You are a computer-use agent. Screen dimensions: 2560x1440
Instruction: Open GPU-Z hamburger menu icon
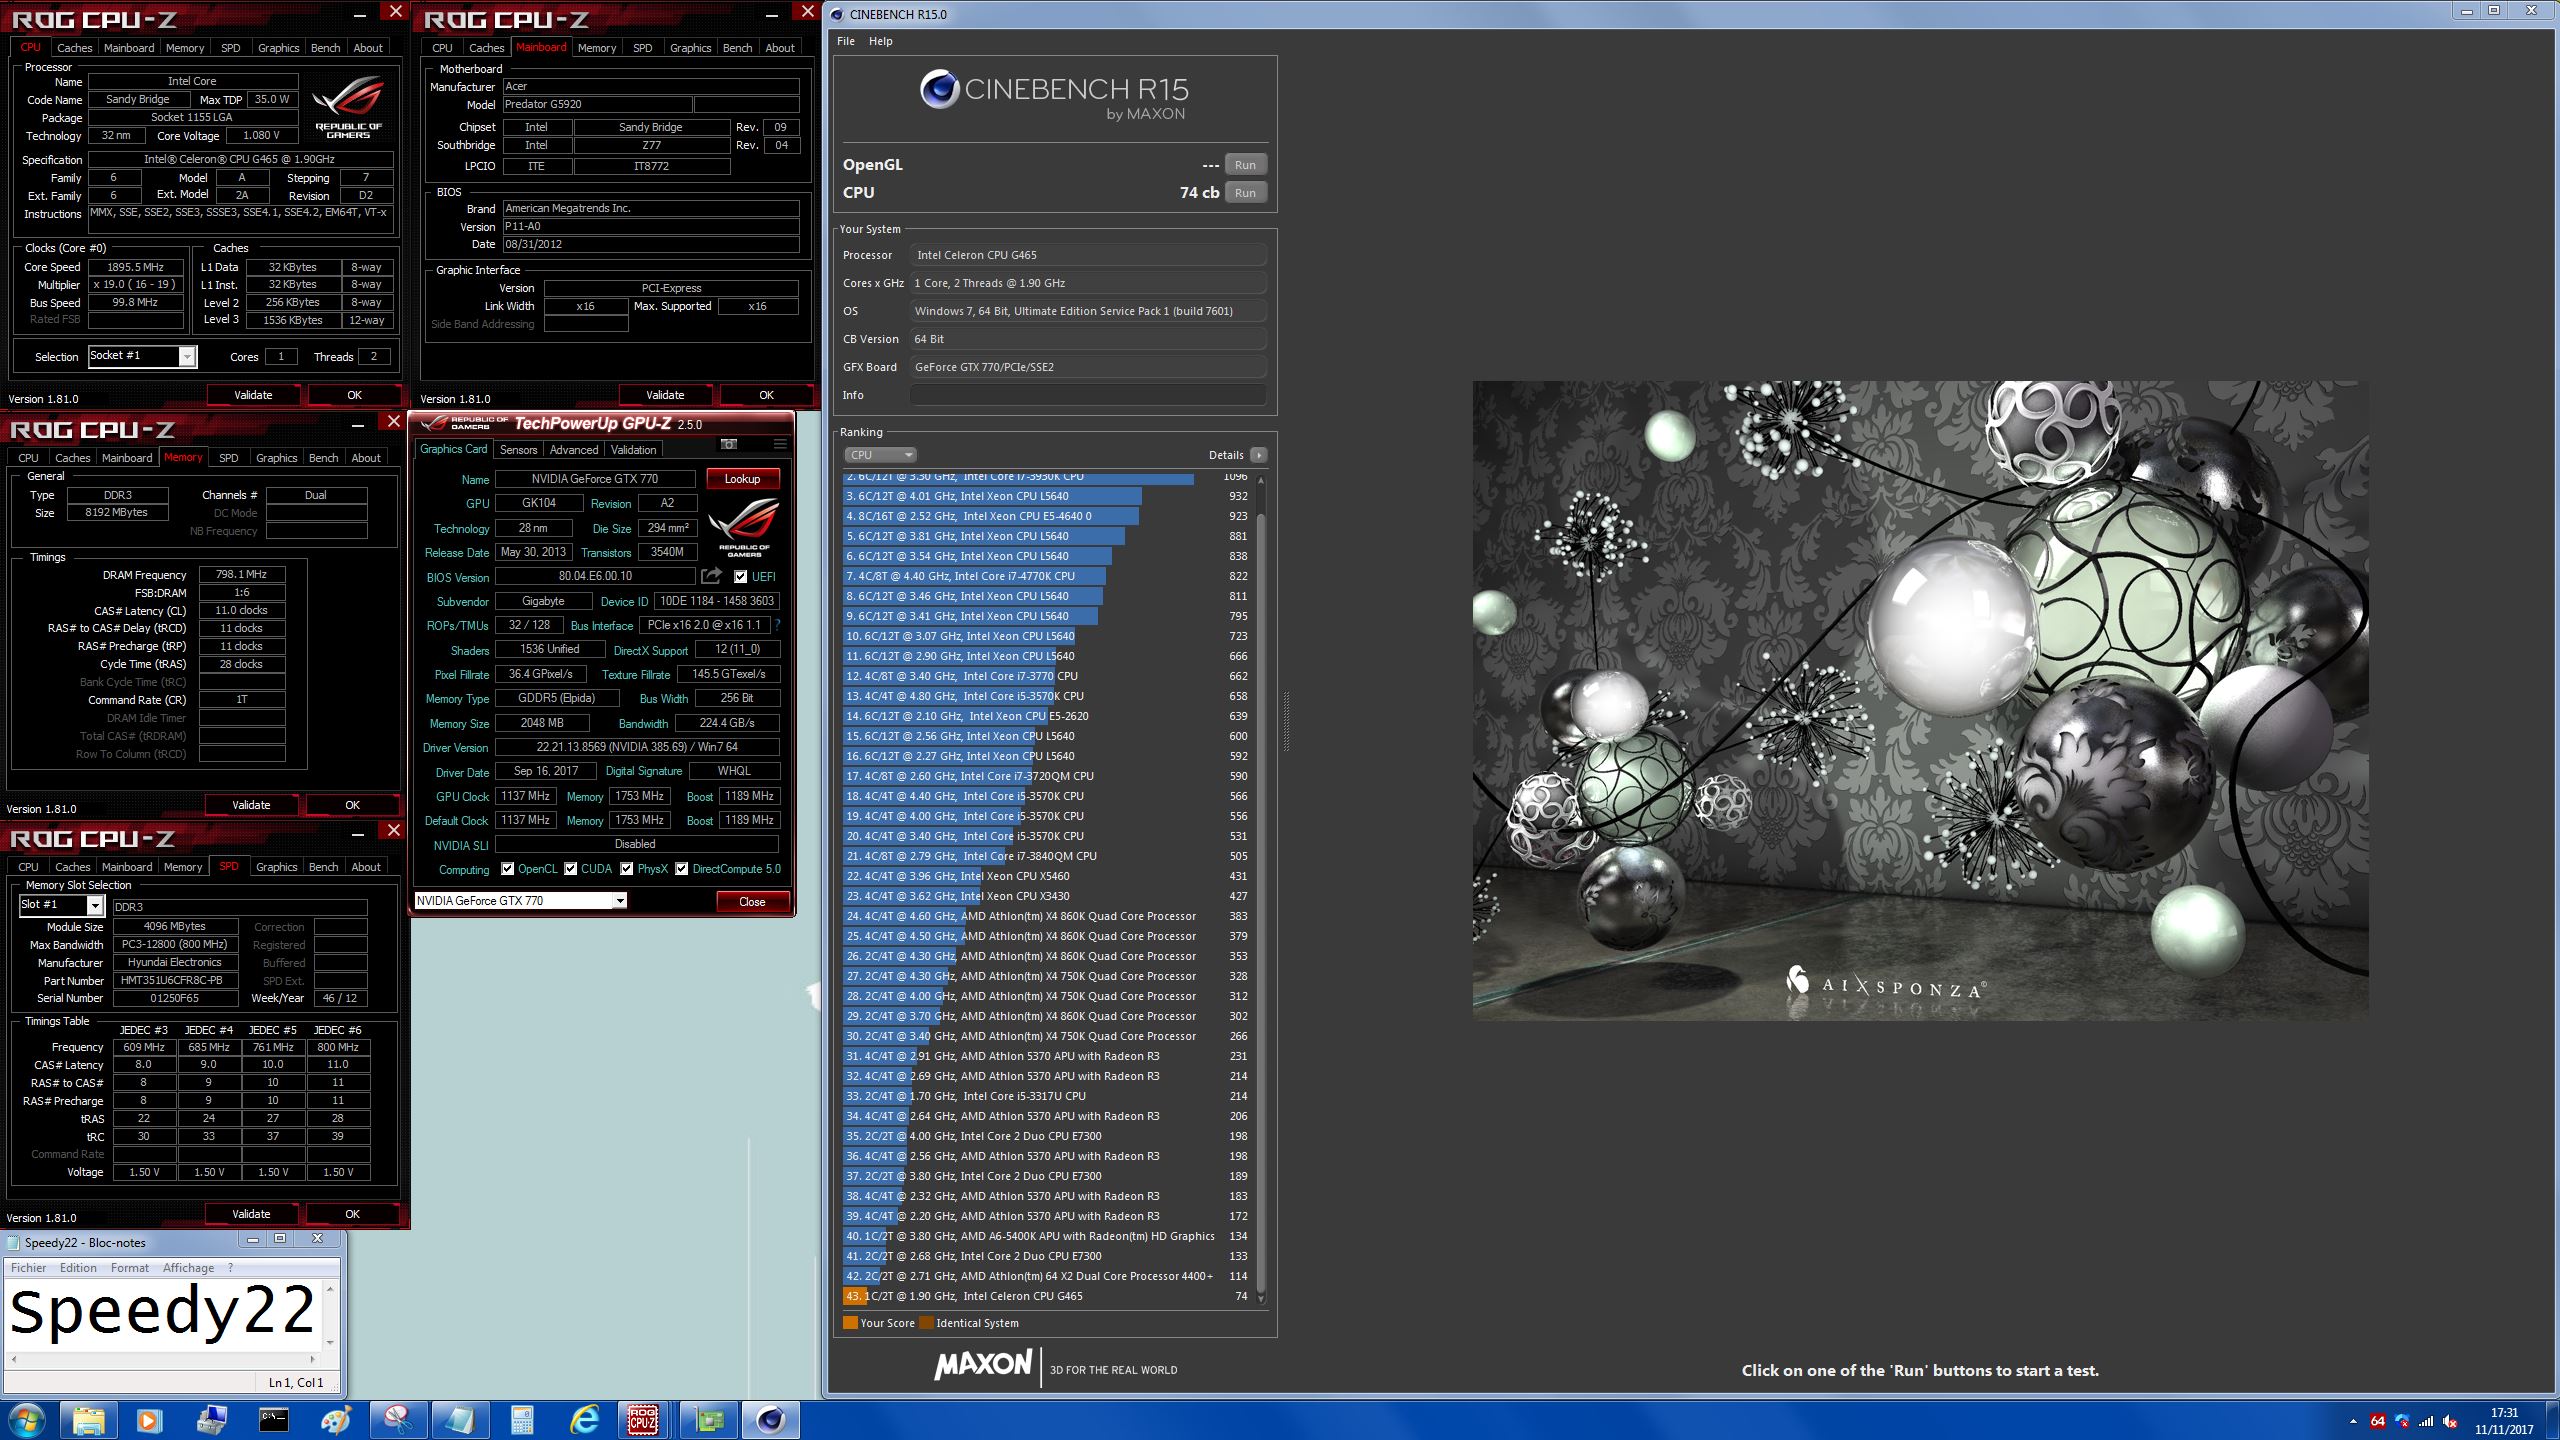(780, 444)
